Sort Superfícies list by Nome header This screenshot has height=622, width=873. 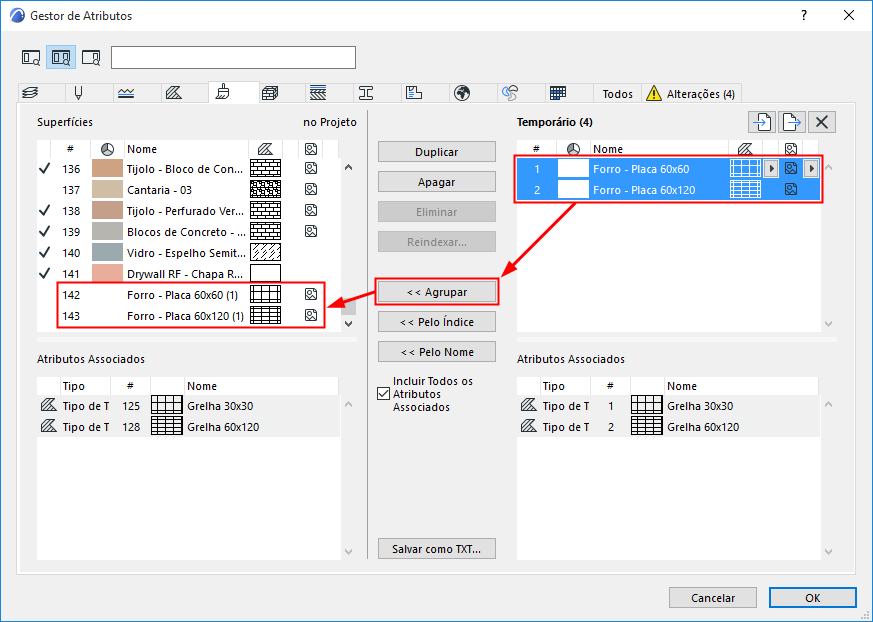[x=186, y=149]
